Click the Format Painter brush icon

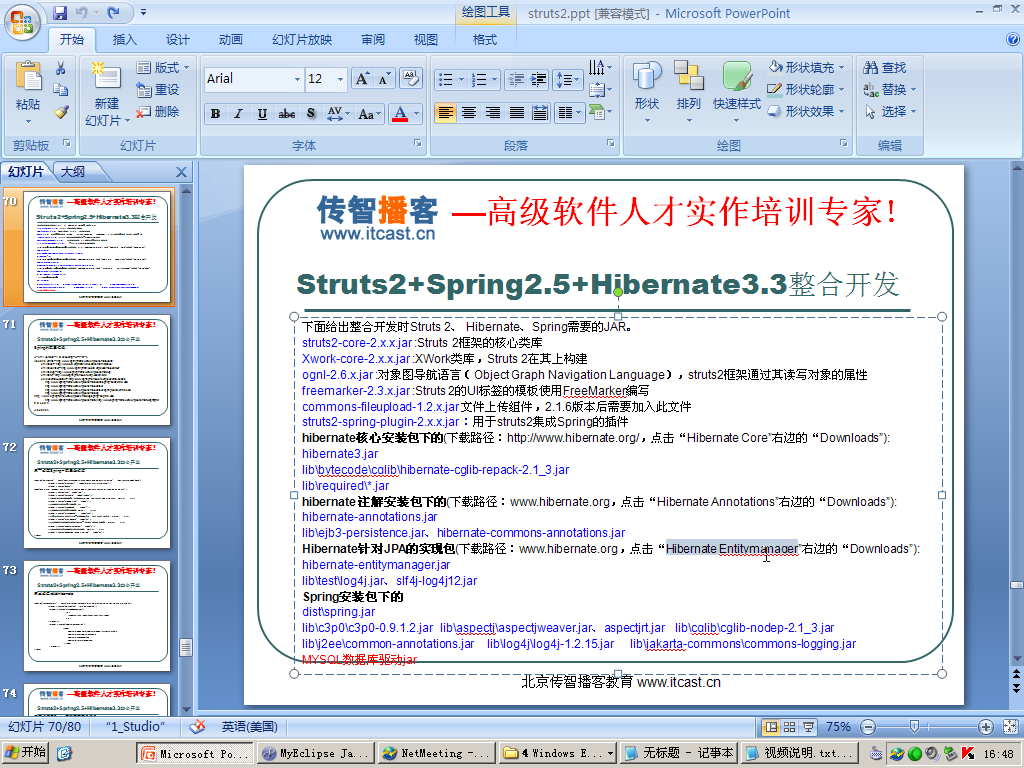coord(61,112)
